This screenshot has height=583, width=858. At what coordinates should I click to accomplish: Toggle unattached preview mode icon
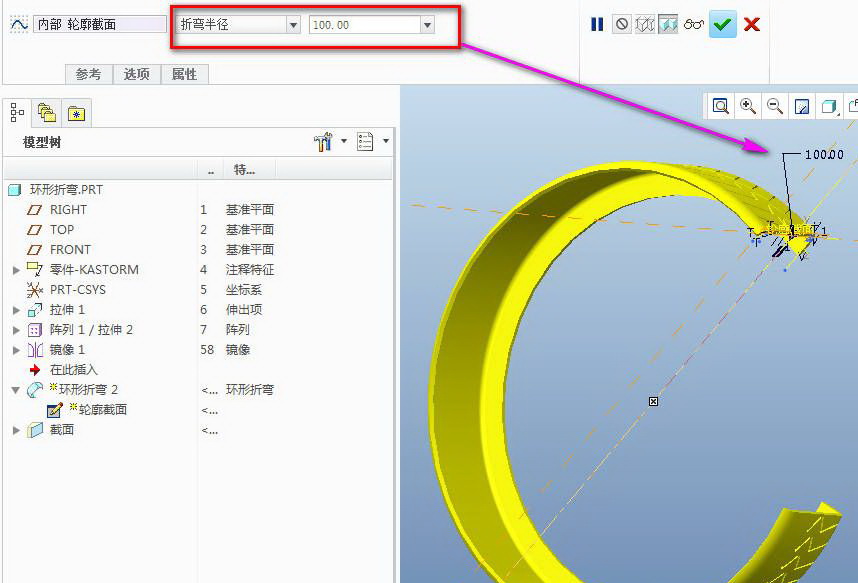pyautogui.click(x=645, y=24)
